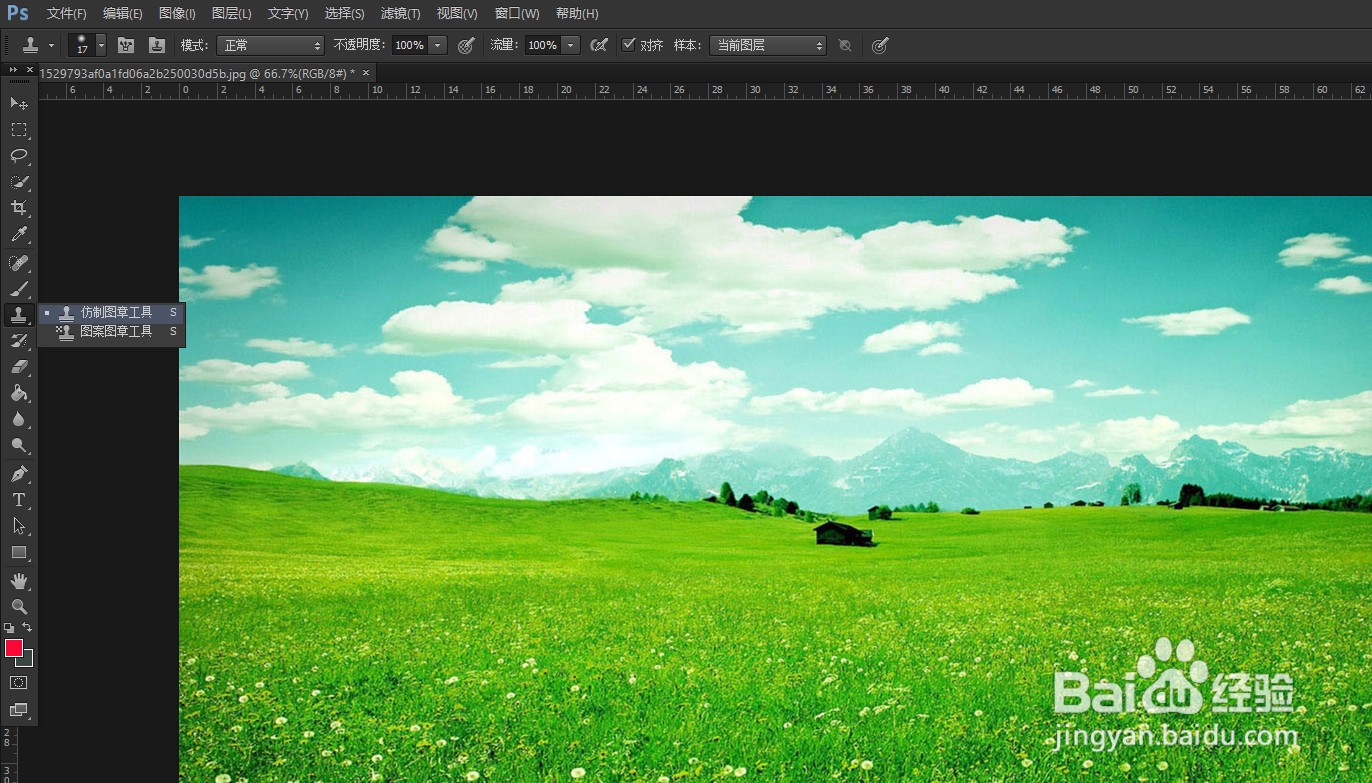Open the 编辑(E) menu
This screenshot has width=1372, height=783.
pyautogui.click(x=123, y=14)
